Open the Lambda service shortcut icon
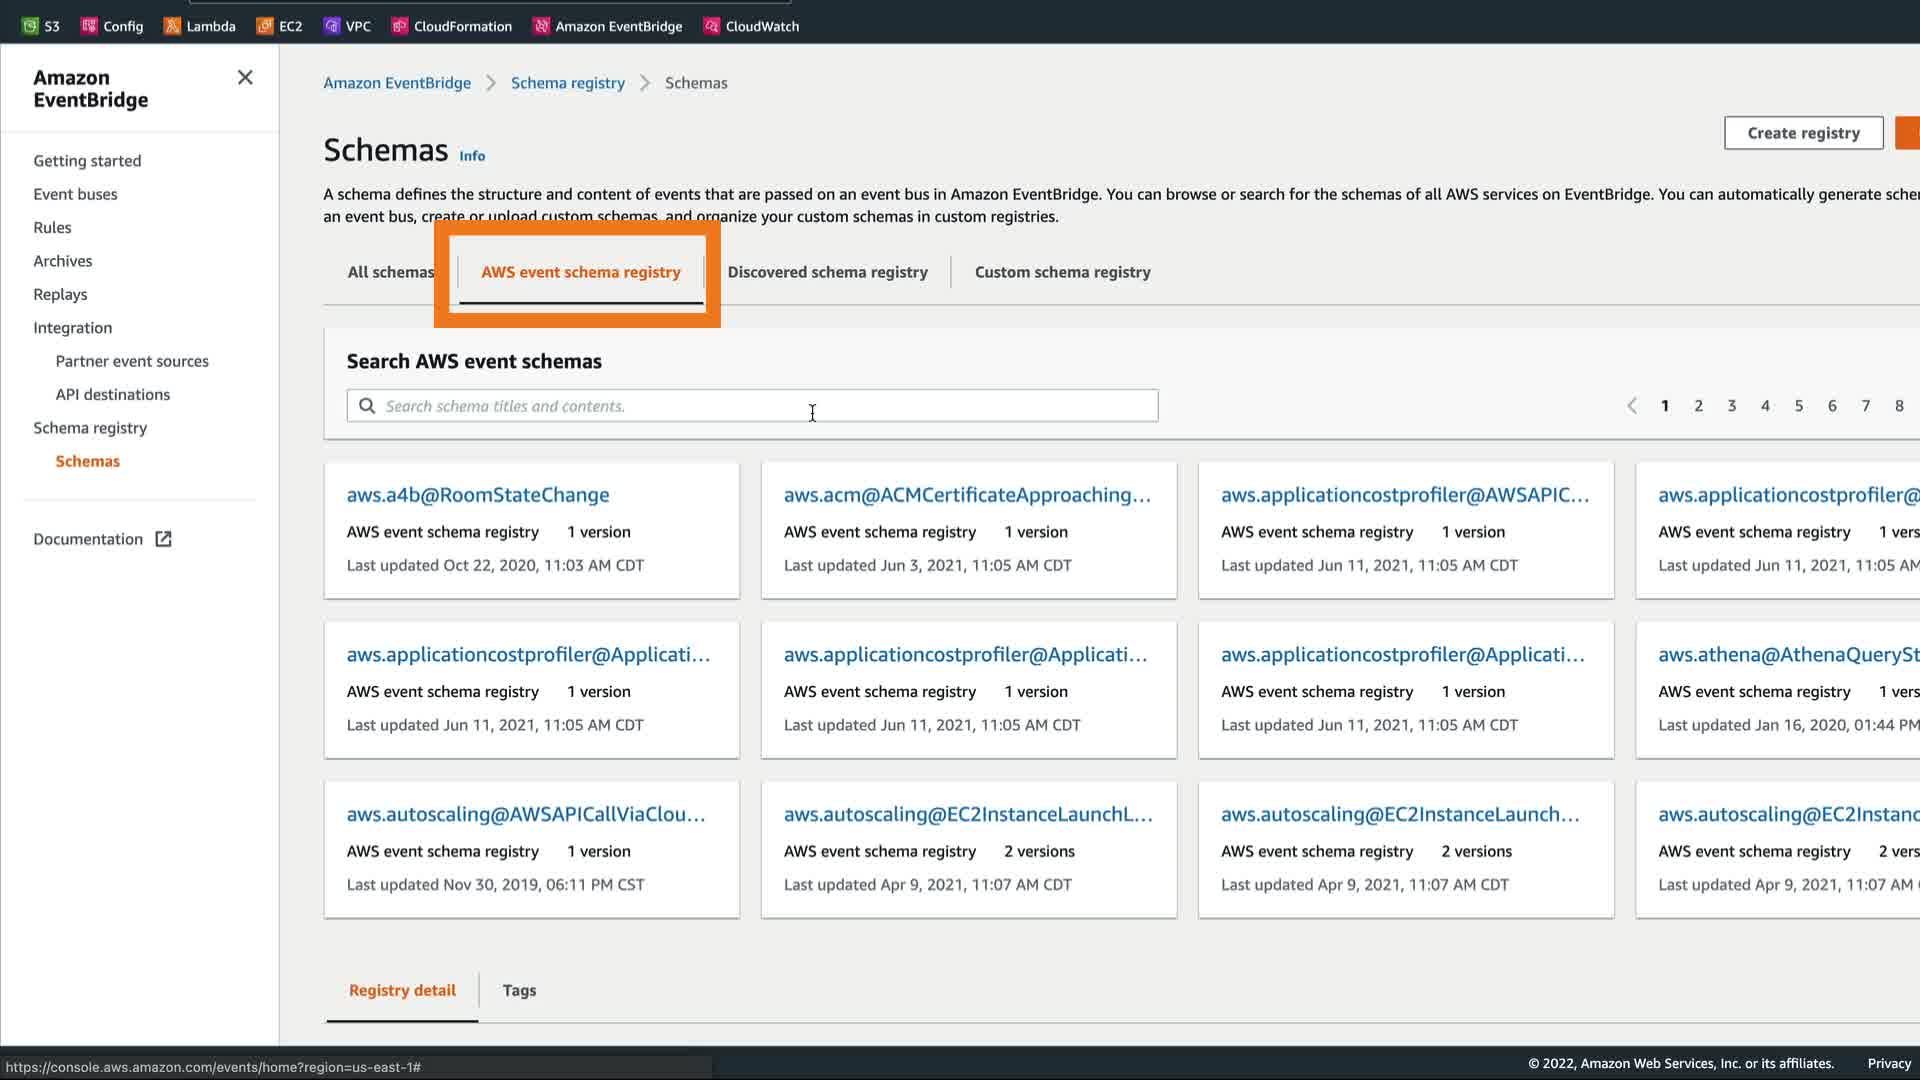 tap(172, 26)
